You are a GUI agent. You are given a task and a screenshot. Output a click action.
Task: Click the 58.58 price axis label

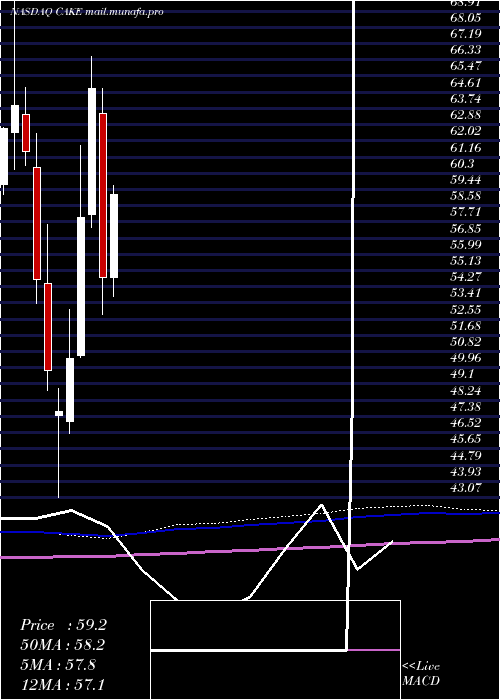(466, 196)
